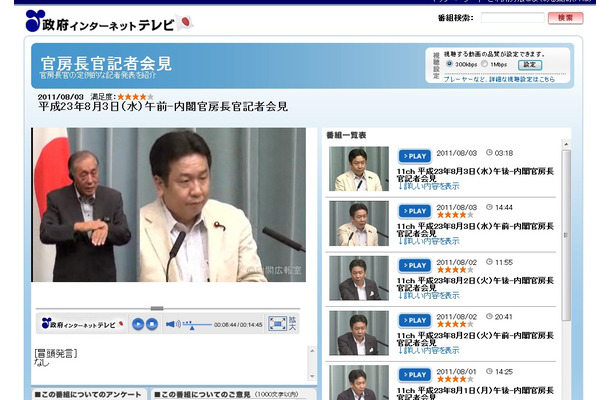Open the この番組についてのアンケート tab

point(89,394)
